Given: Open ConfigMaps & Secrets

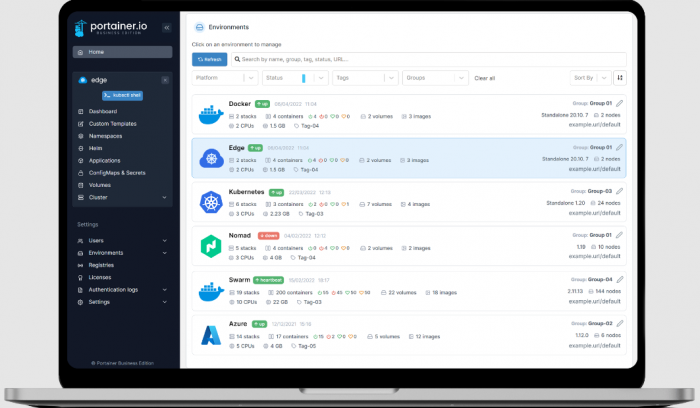Looking at the screenshot, I should [117, 173].
